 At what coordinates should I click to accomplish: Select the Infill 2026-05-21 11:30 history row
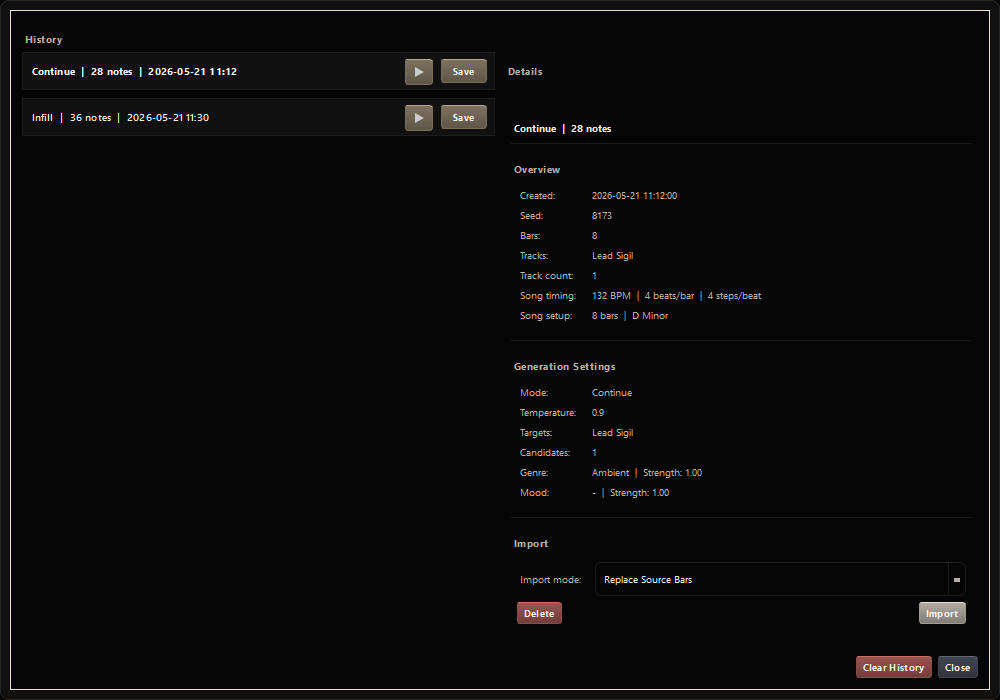[x=258, y=117]
